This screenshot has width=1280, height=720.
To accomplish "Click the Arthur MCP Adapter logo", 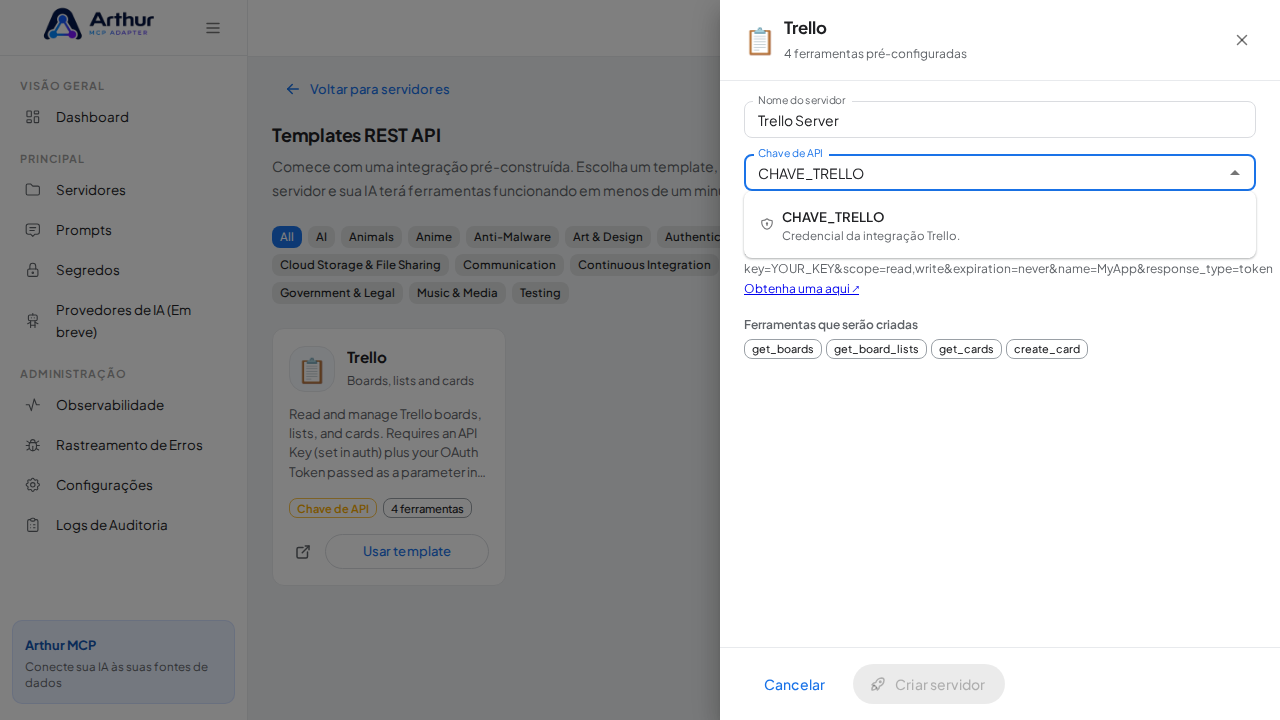I will pos(99,24).
